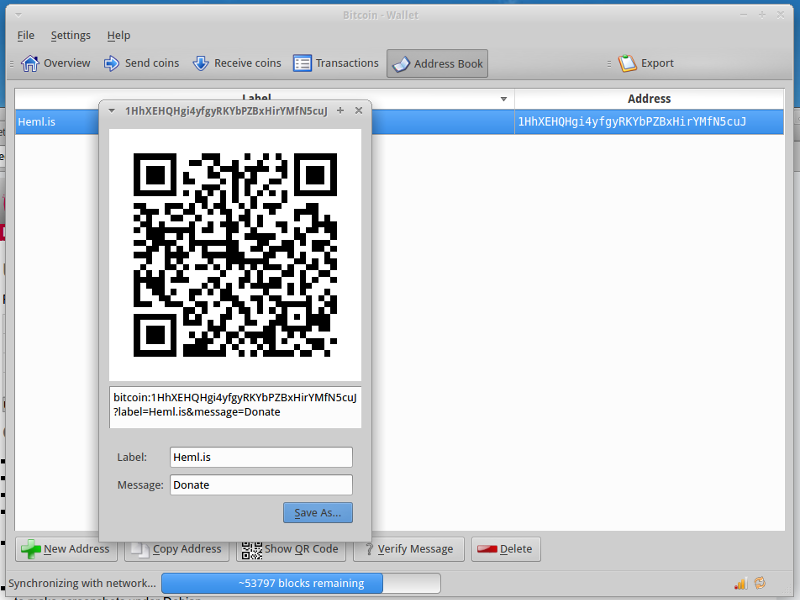Copy Address to clipboard
This screenshot has height=600, width=800.
coord(177,549)
